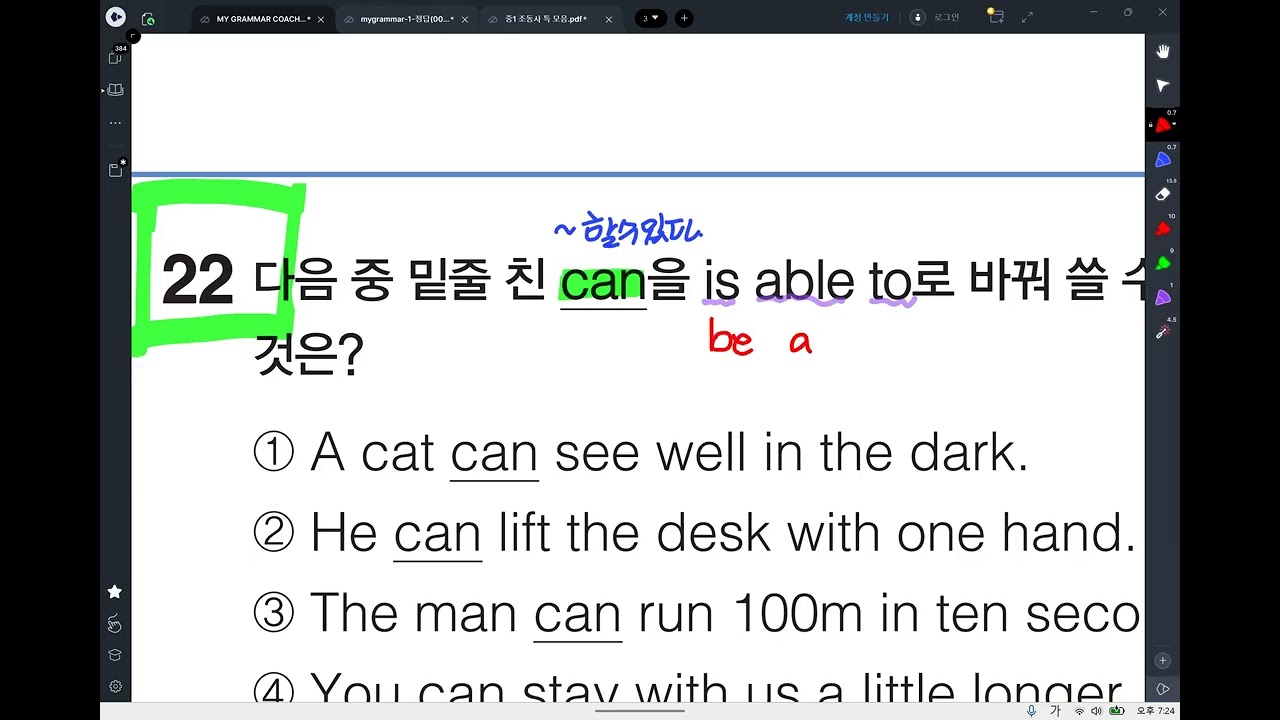Screen dimensions: 1280x720
Task: Open the favorites star in sidebar
Action: coord(115,592)
